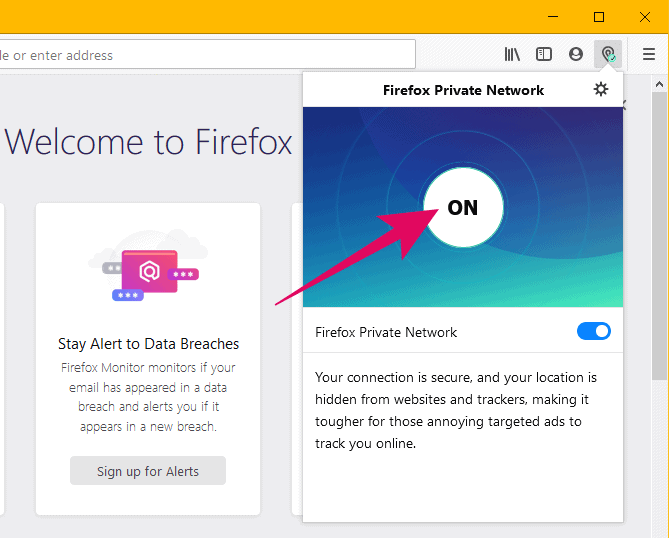Click the Firefox Private Network toolbar icon
Viewport: 669px width, 538px height.
point(608,54)
